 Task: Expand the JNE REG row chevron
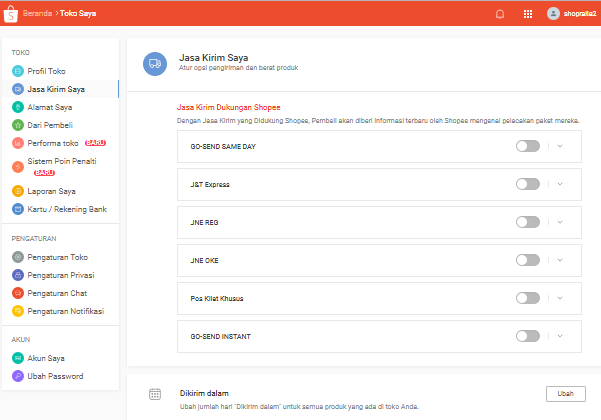pyautogui.click(x=560, y=222)
